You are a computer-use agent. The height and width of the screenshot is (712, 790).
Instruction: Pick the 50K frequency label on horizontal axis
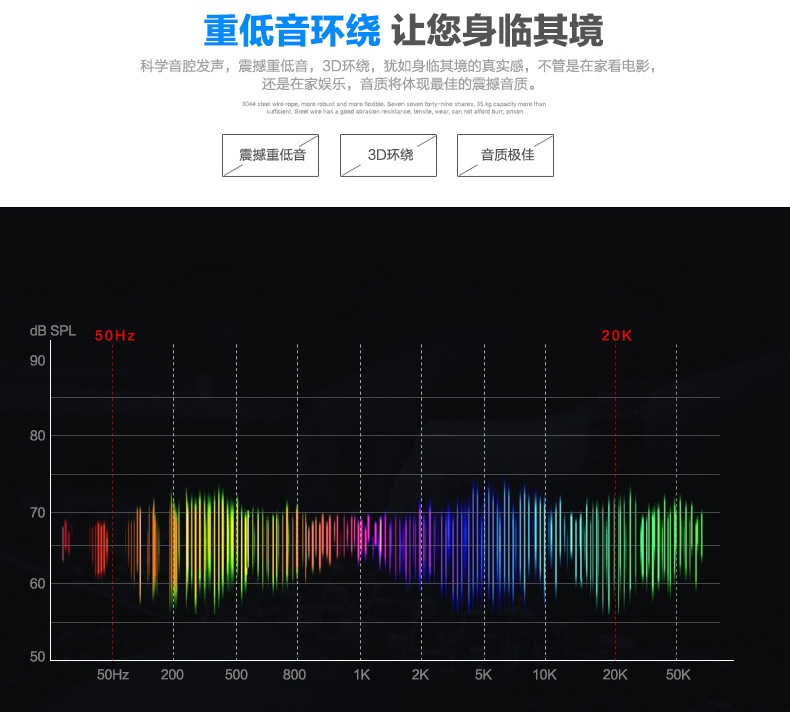pos(678,675)
